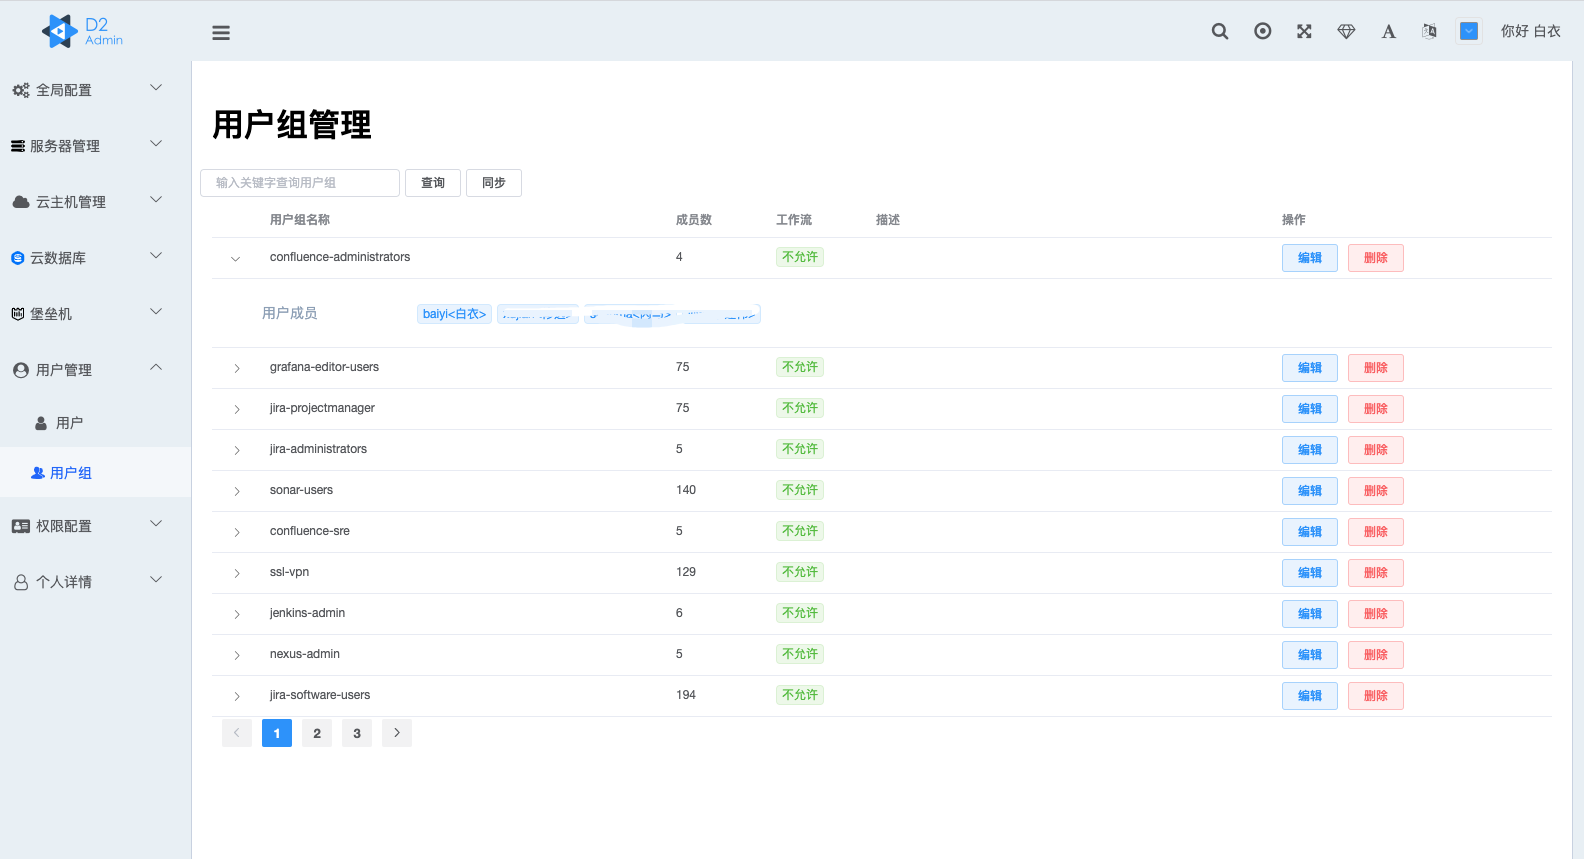Collapse the confluence-administrators row
Viewport: 1584px width, 859px height.
(x=236, y=259)
